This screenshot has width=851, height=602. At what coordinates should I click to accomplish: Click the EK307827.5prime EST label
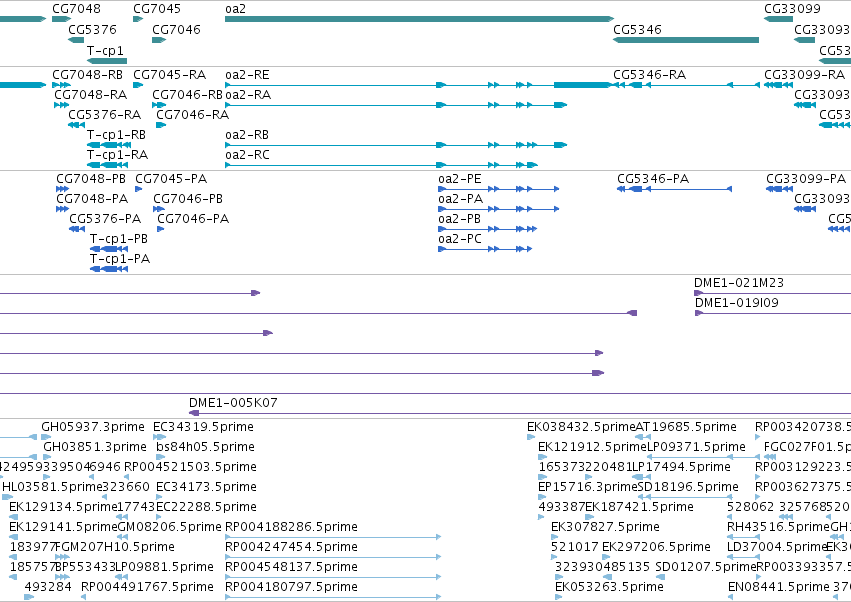[605, 527]
